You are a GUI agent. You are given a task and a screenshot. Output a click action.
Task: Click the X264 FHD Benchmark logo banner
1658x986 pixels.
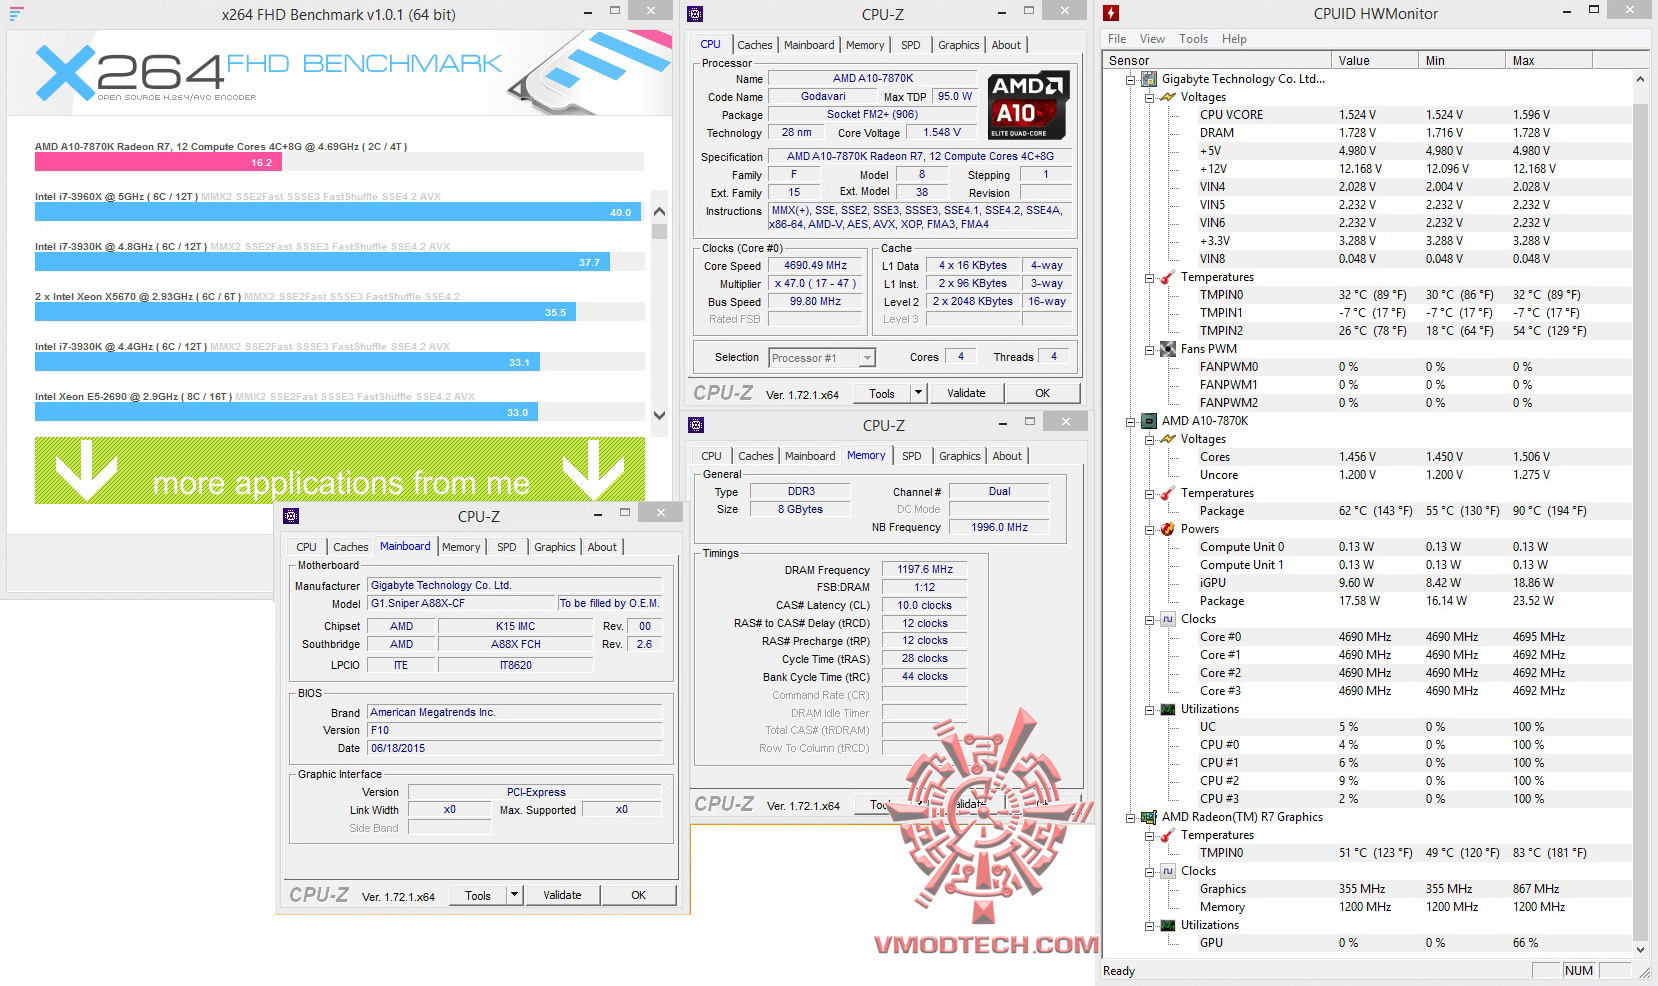tap(340, 73)
